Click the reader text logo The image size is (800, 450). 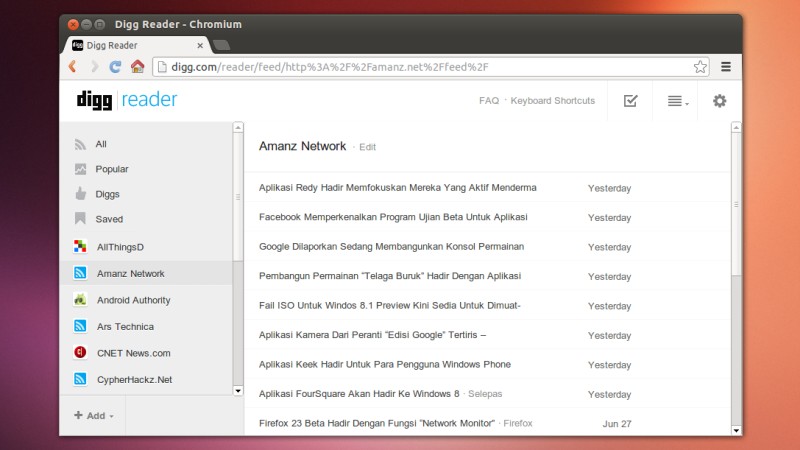149,99
